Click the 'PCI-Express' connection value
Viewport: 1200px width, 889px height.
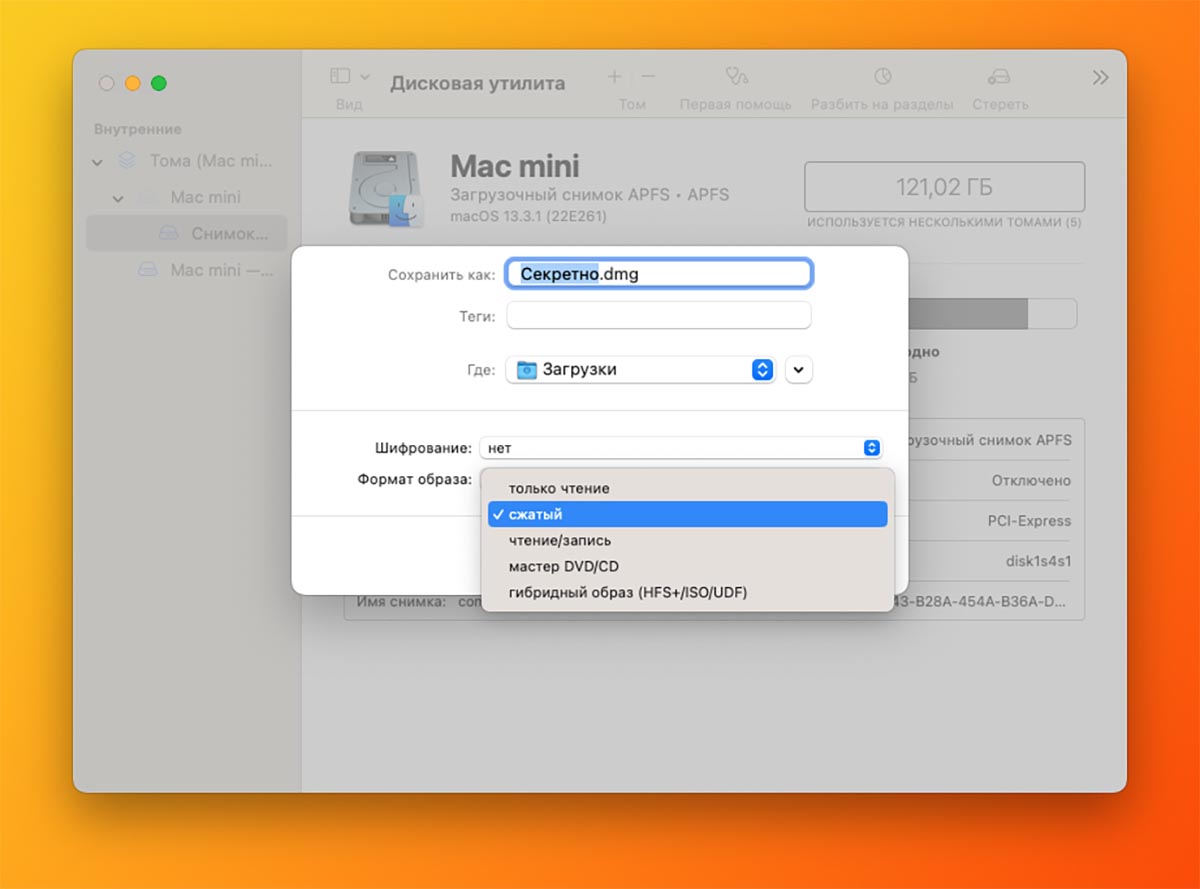click(1029, 521)
